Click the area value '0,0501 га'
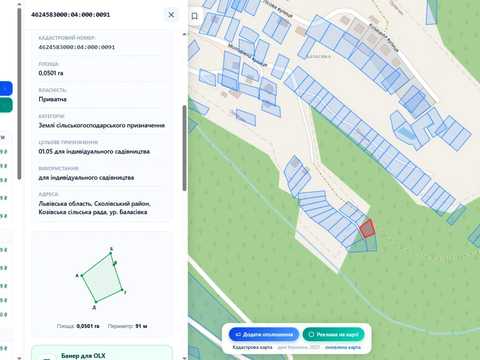 tap(51, 73)
